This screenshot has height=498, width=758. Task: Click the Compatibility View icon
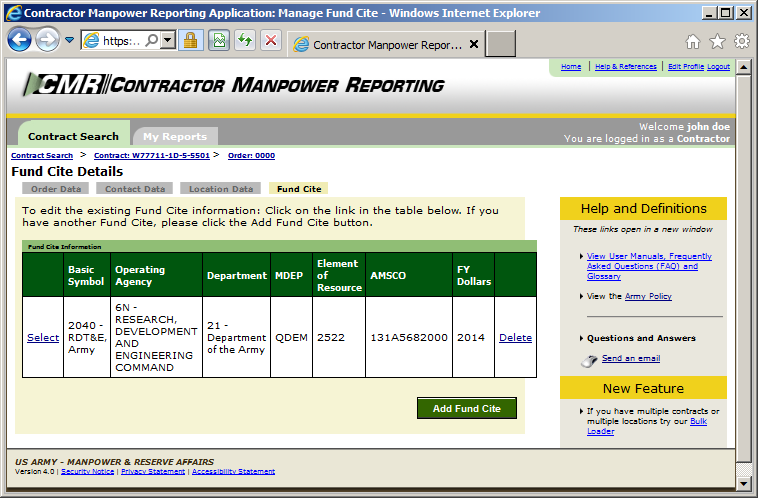pos(218,41)
